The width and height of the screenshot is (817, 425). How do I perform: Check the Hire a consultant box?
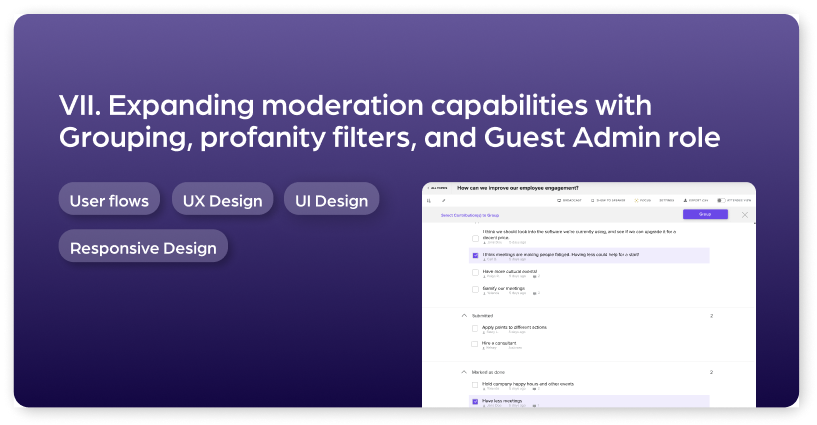coord(475,344)
